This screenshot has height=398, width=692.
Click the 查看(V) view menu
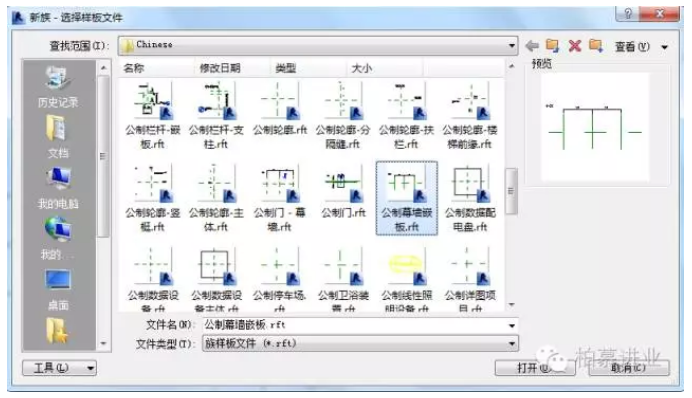pyautogui.click(x=632, y=46)
